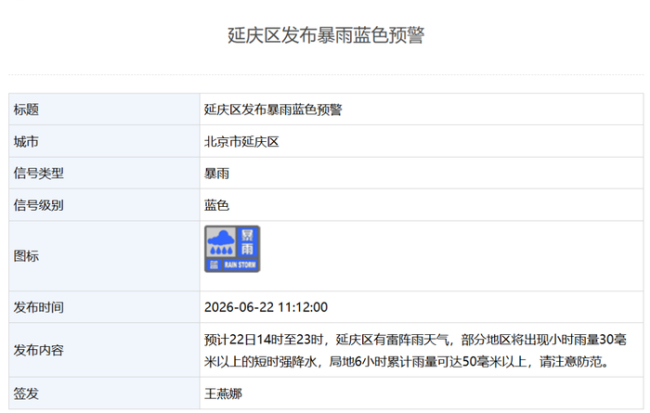Viewport: 650px width, 413px height.
Task: Click the 城市 row label
Action: (26, 142)
